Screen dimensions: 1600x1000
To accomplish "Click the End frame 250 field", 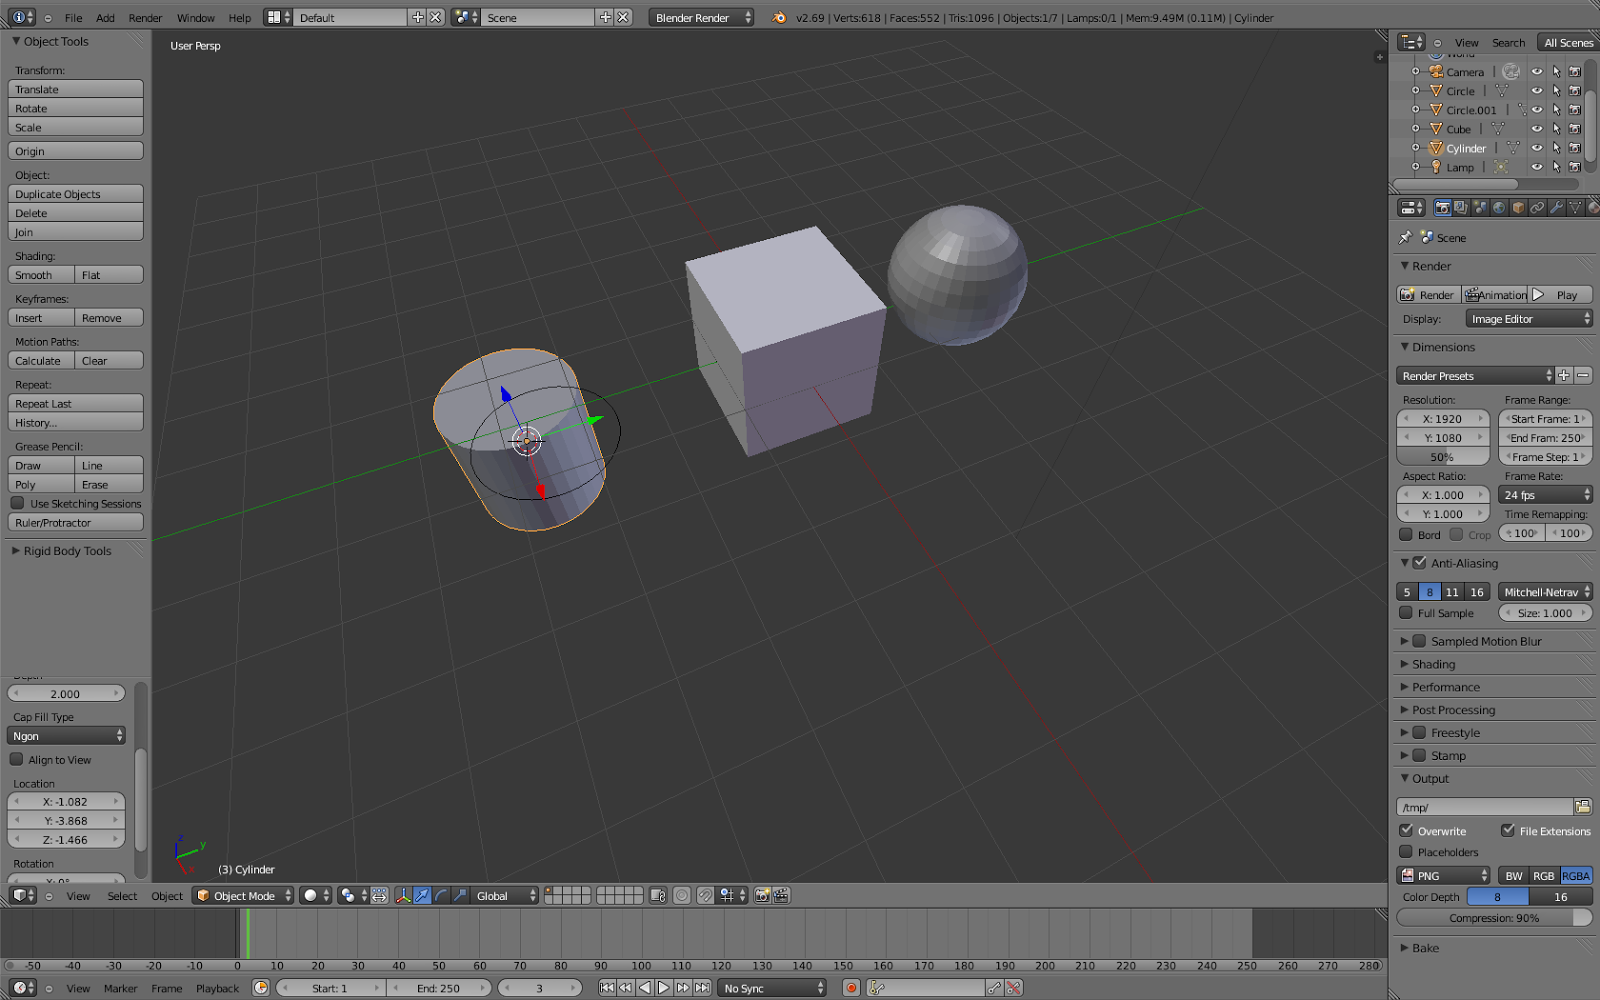I will (x=1544, y=437).
